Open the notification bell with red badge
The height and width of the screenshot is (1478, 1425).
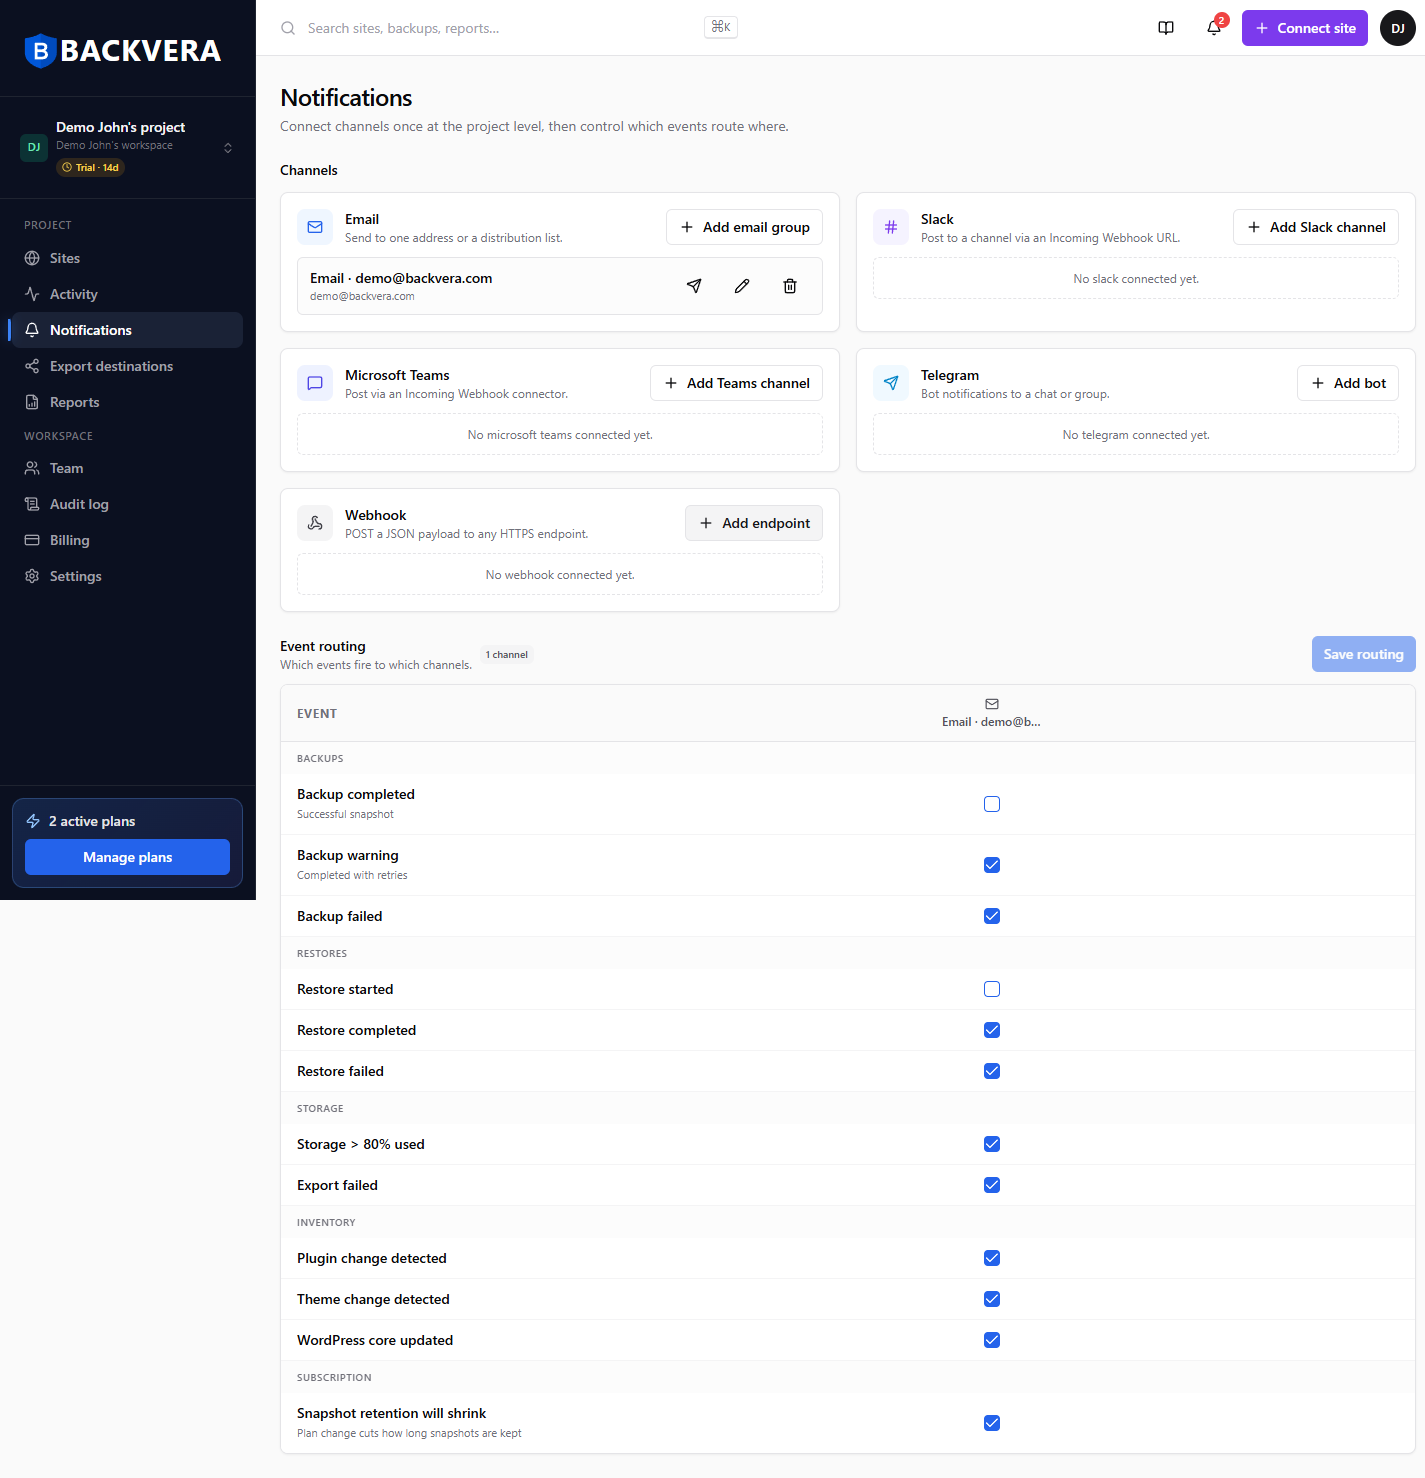[1214, 28]
